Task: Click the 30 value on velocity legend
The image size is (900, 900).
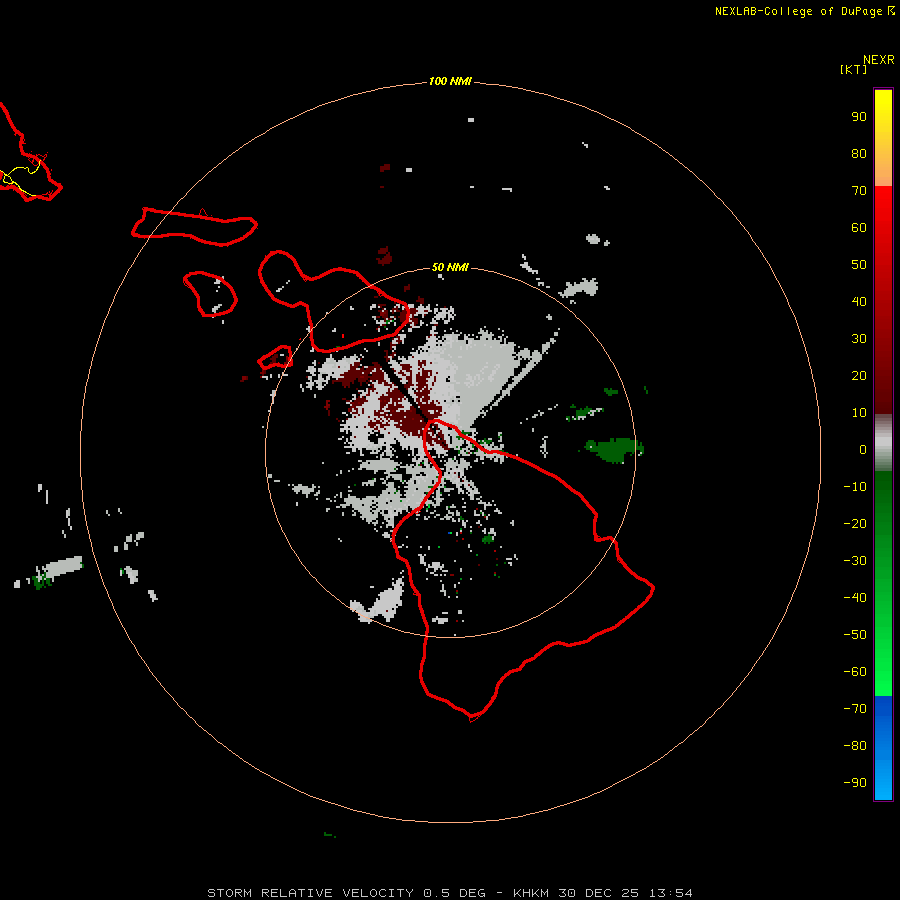Action: (x=859, y=339)
